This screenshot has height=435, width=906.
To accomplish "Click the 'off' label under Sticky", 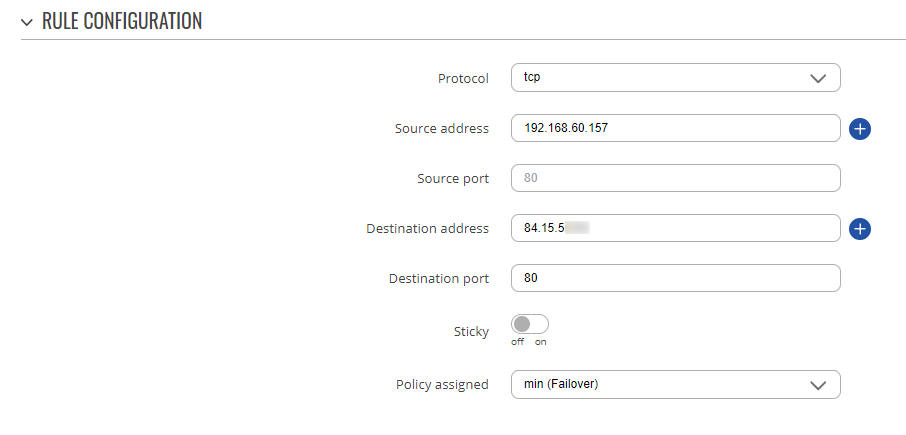I will [518, 342].
